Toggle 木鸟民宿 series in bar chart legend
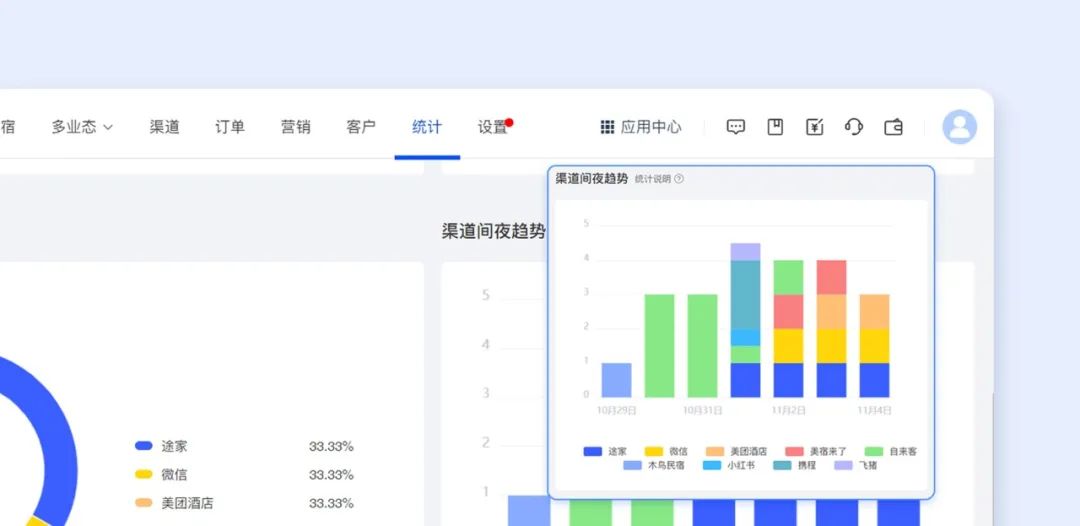 [654, 465]
